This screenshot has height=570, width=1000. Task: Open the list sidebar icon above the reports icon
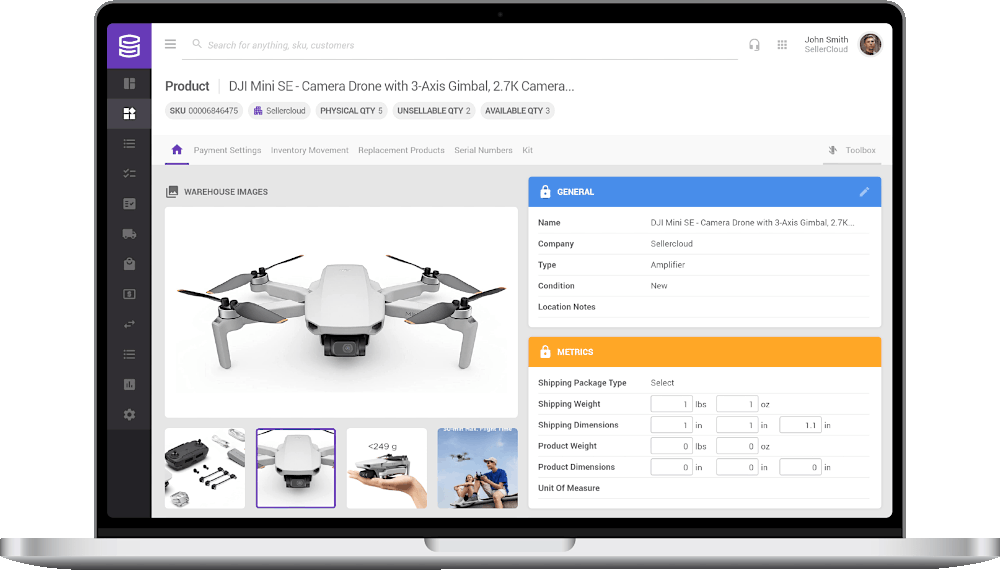(129, 354)
